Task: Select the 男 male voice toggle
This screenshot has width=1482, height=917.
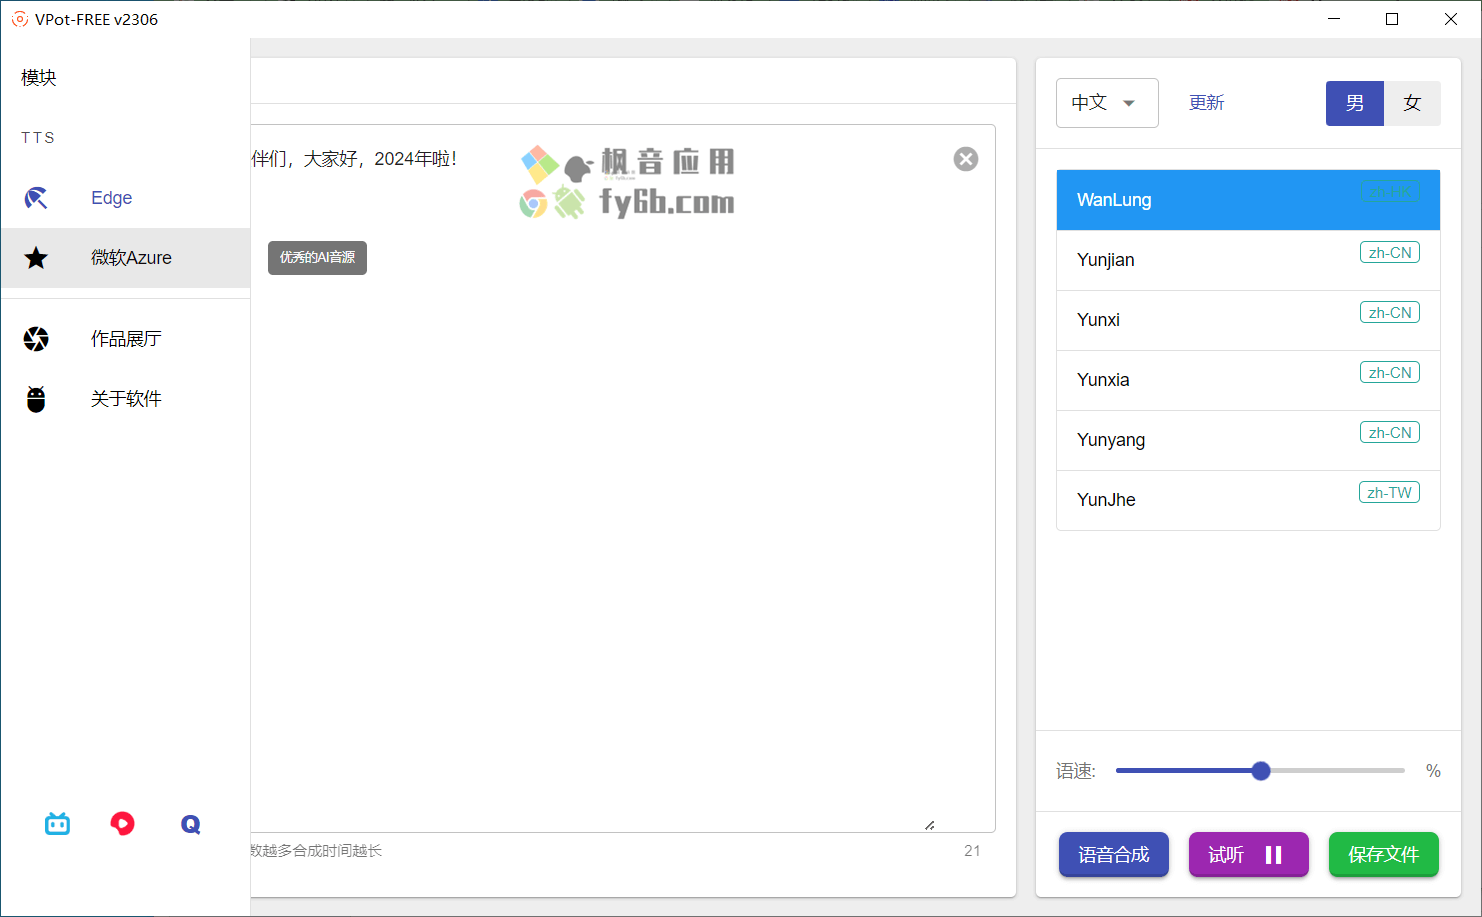Action: (1355, 103)
